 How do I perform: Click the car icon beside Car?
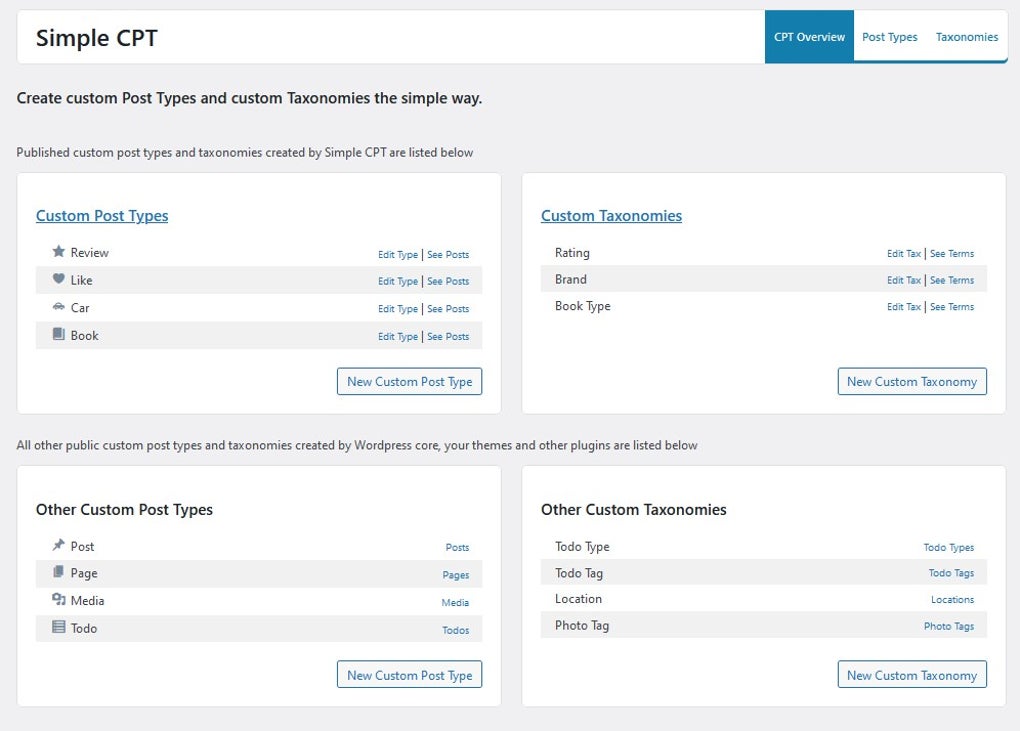tap(58, 307)
